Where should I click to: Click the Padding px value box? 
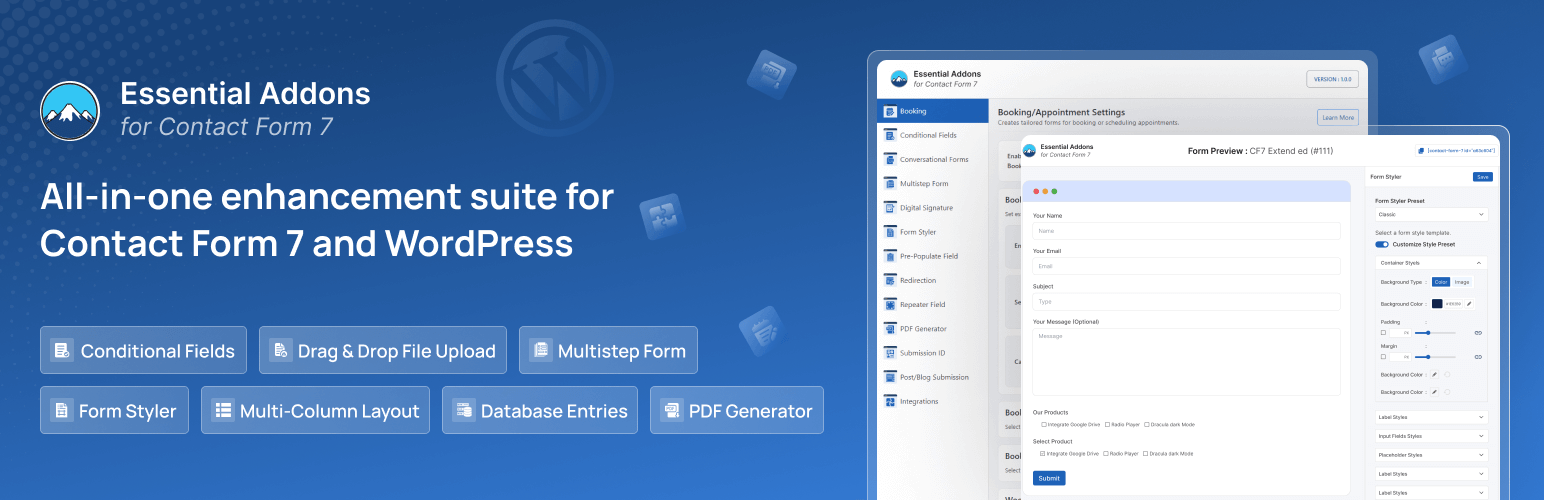click(x=1400, y=332)
